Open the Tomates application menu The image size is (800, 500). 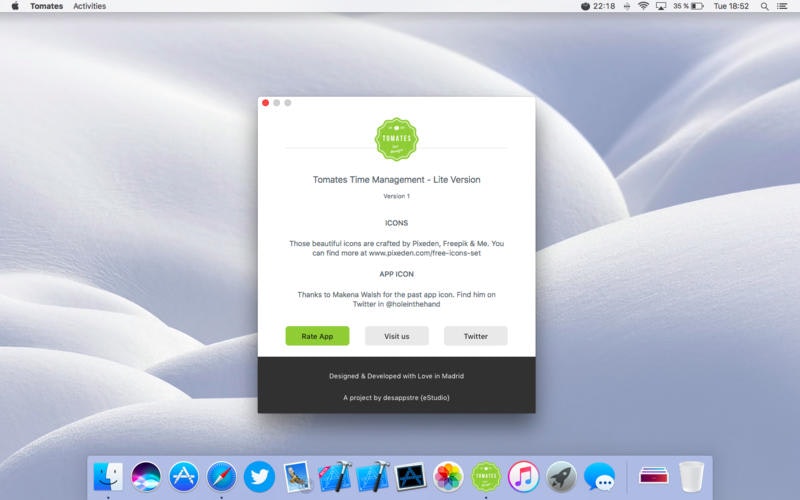point(46,6)
